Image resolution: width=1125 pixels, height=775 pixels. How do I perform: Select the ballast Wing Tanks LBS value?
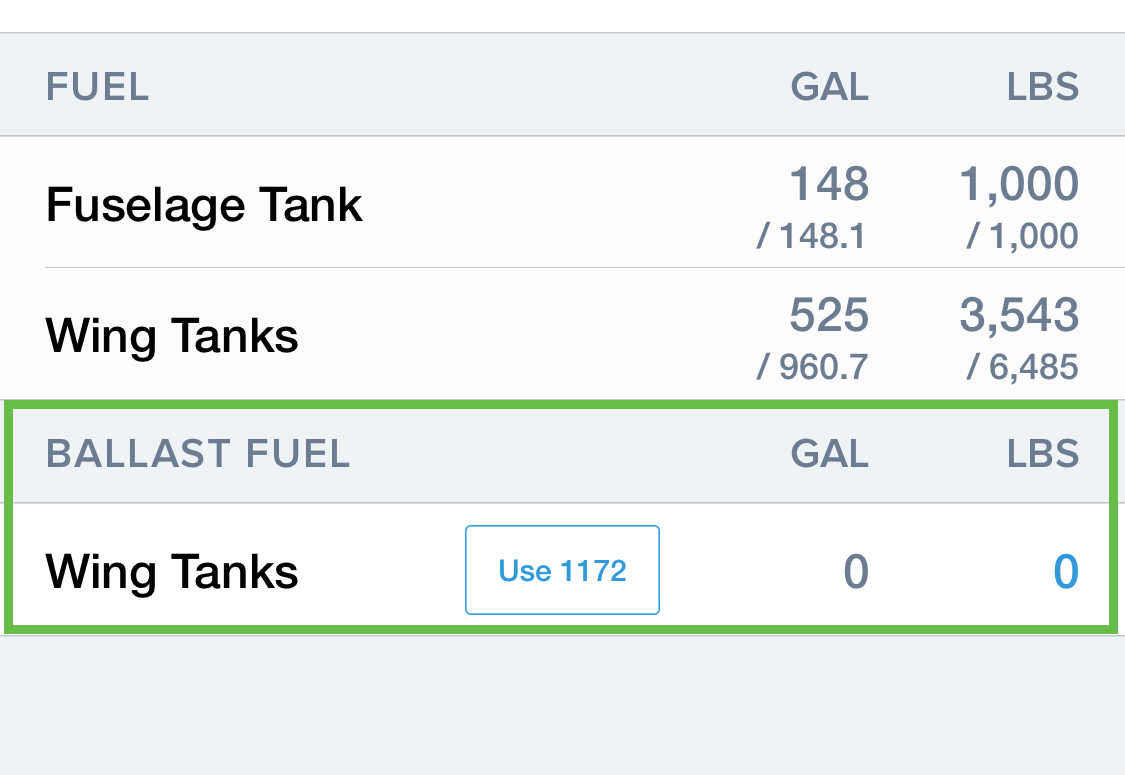click(1064, 570)
